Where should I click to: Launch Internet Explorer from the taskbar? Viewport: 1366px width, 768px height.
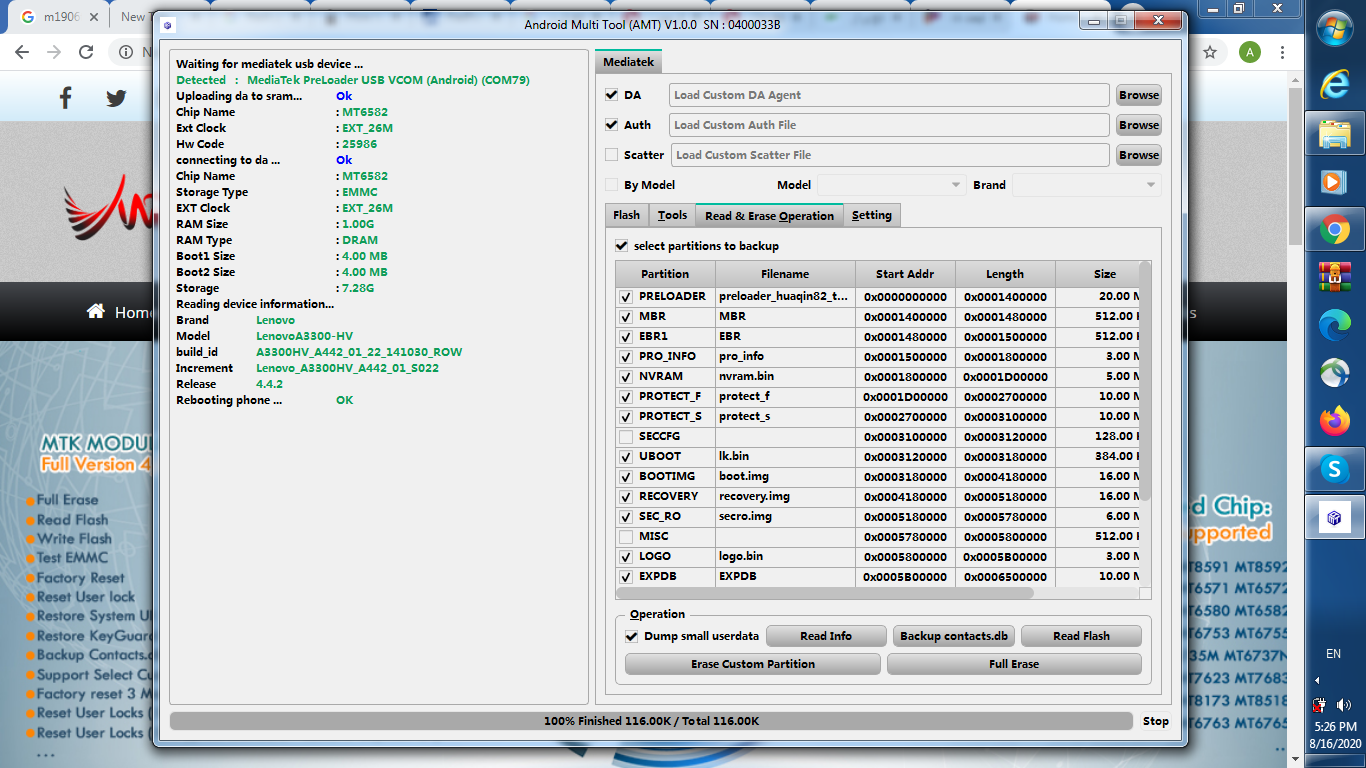(x=1334, y=85)
